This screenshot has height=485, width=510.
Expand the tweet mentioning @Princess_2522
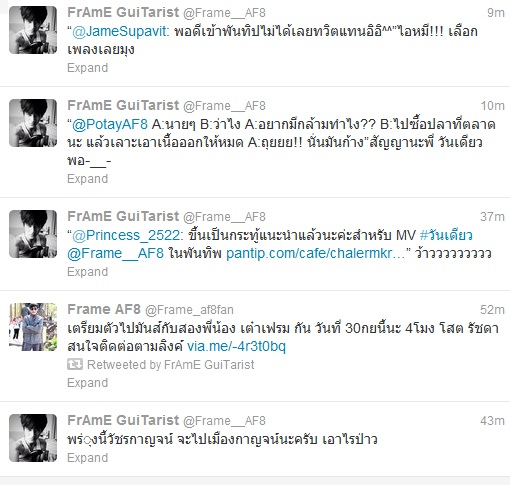click(88, 272)
